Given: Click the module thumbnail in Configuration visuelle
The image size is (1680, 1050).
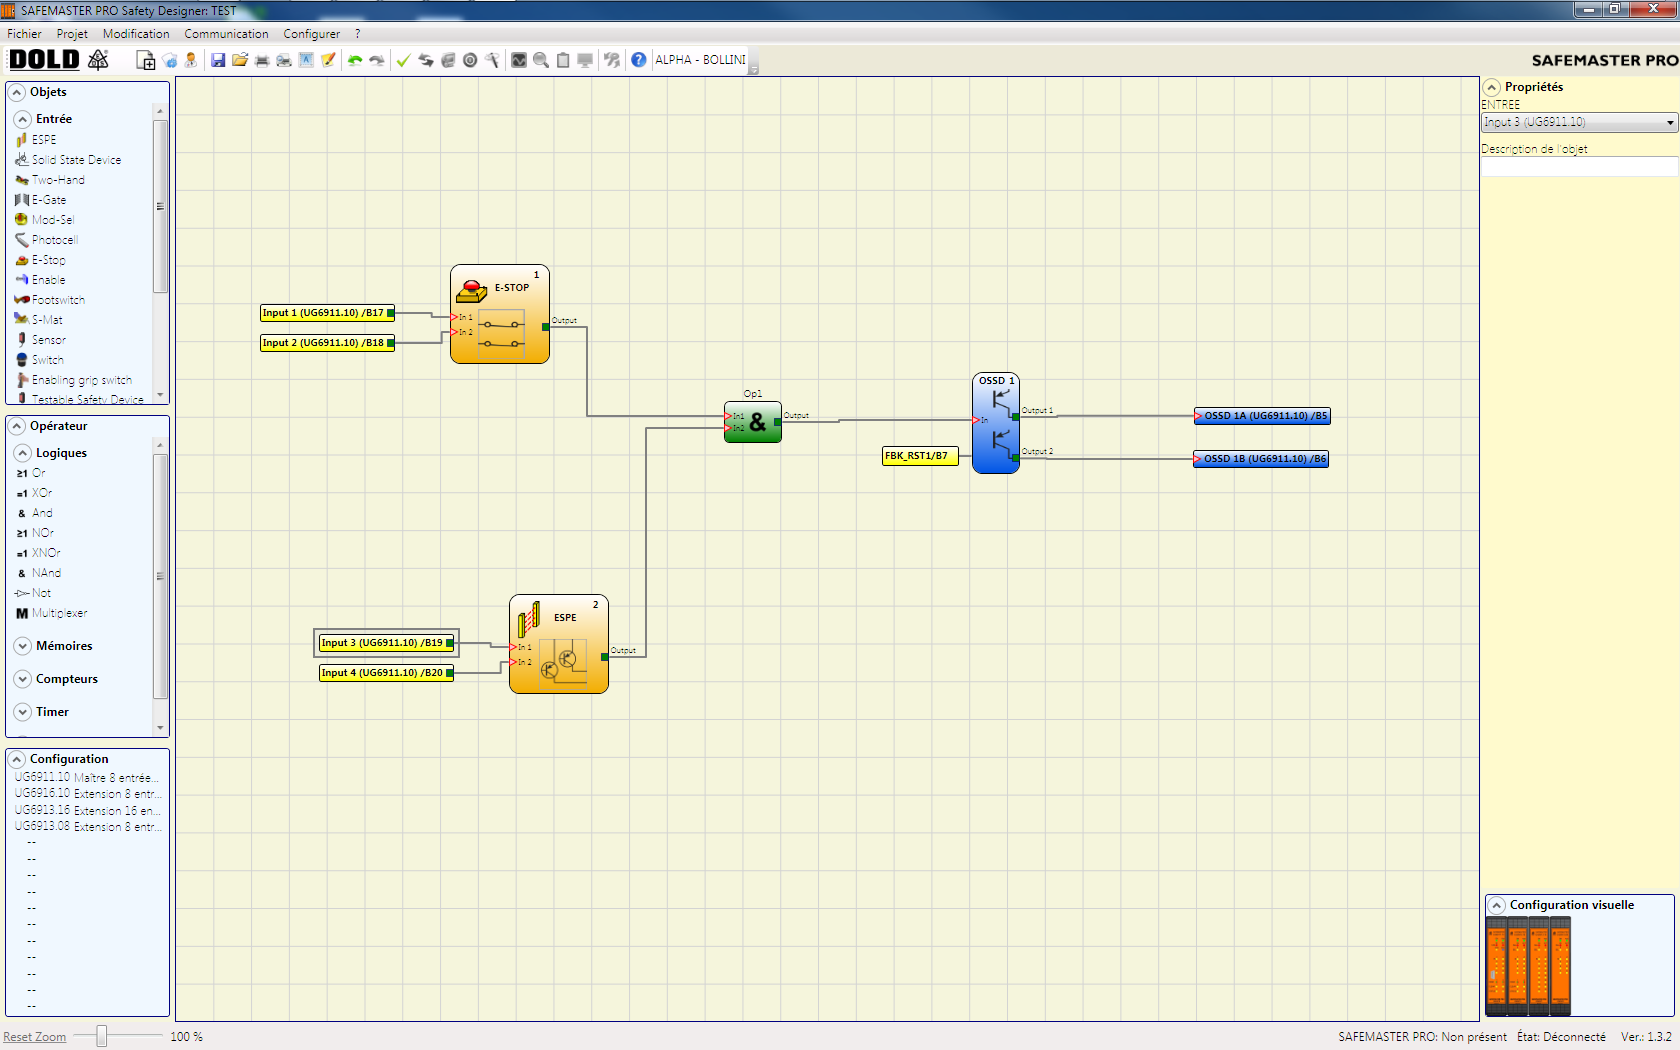Looking at the screenshot, I should tap(1528, 966).
